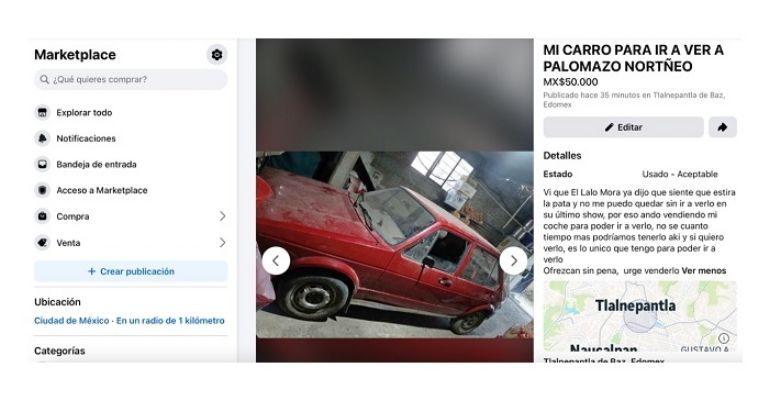Image resolution: width=768 pixels, height=400 pixels.
Task: Expand the Compra section chevron
Action: 222,216
